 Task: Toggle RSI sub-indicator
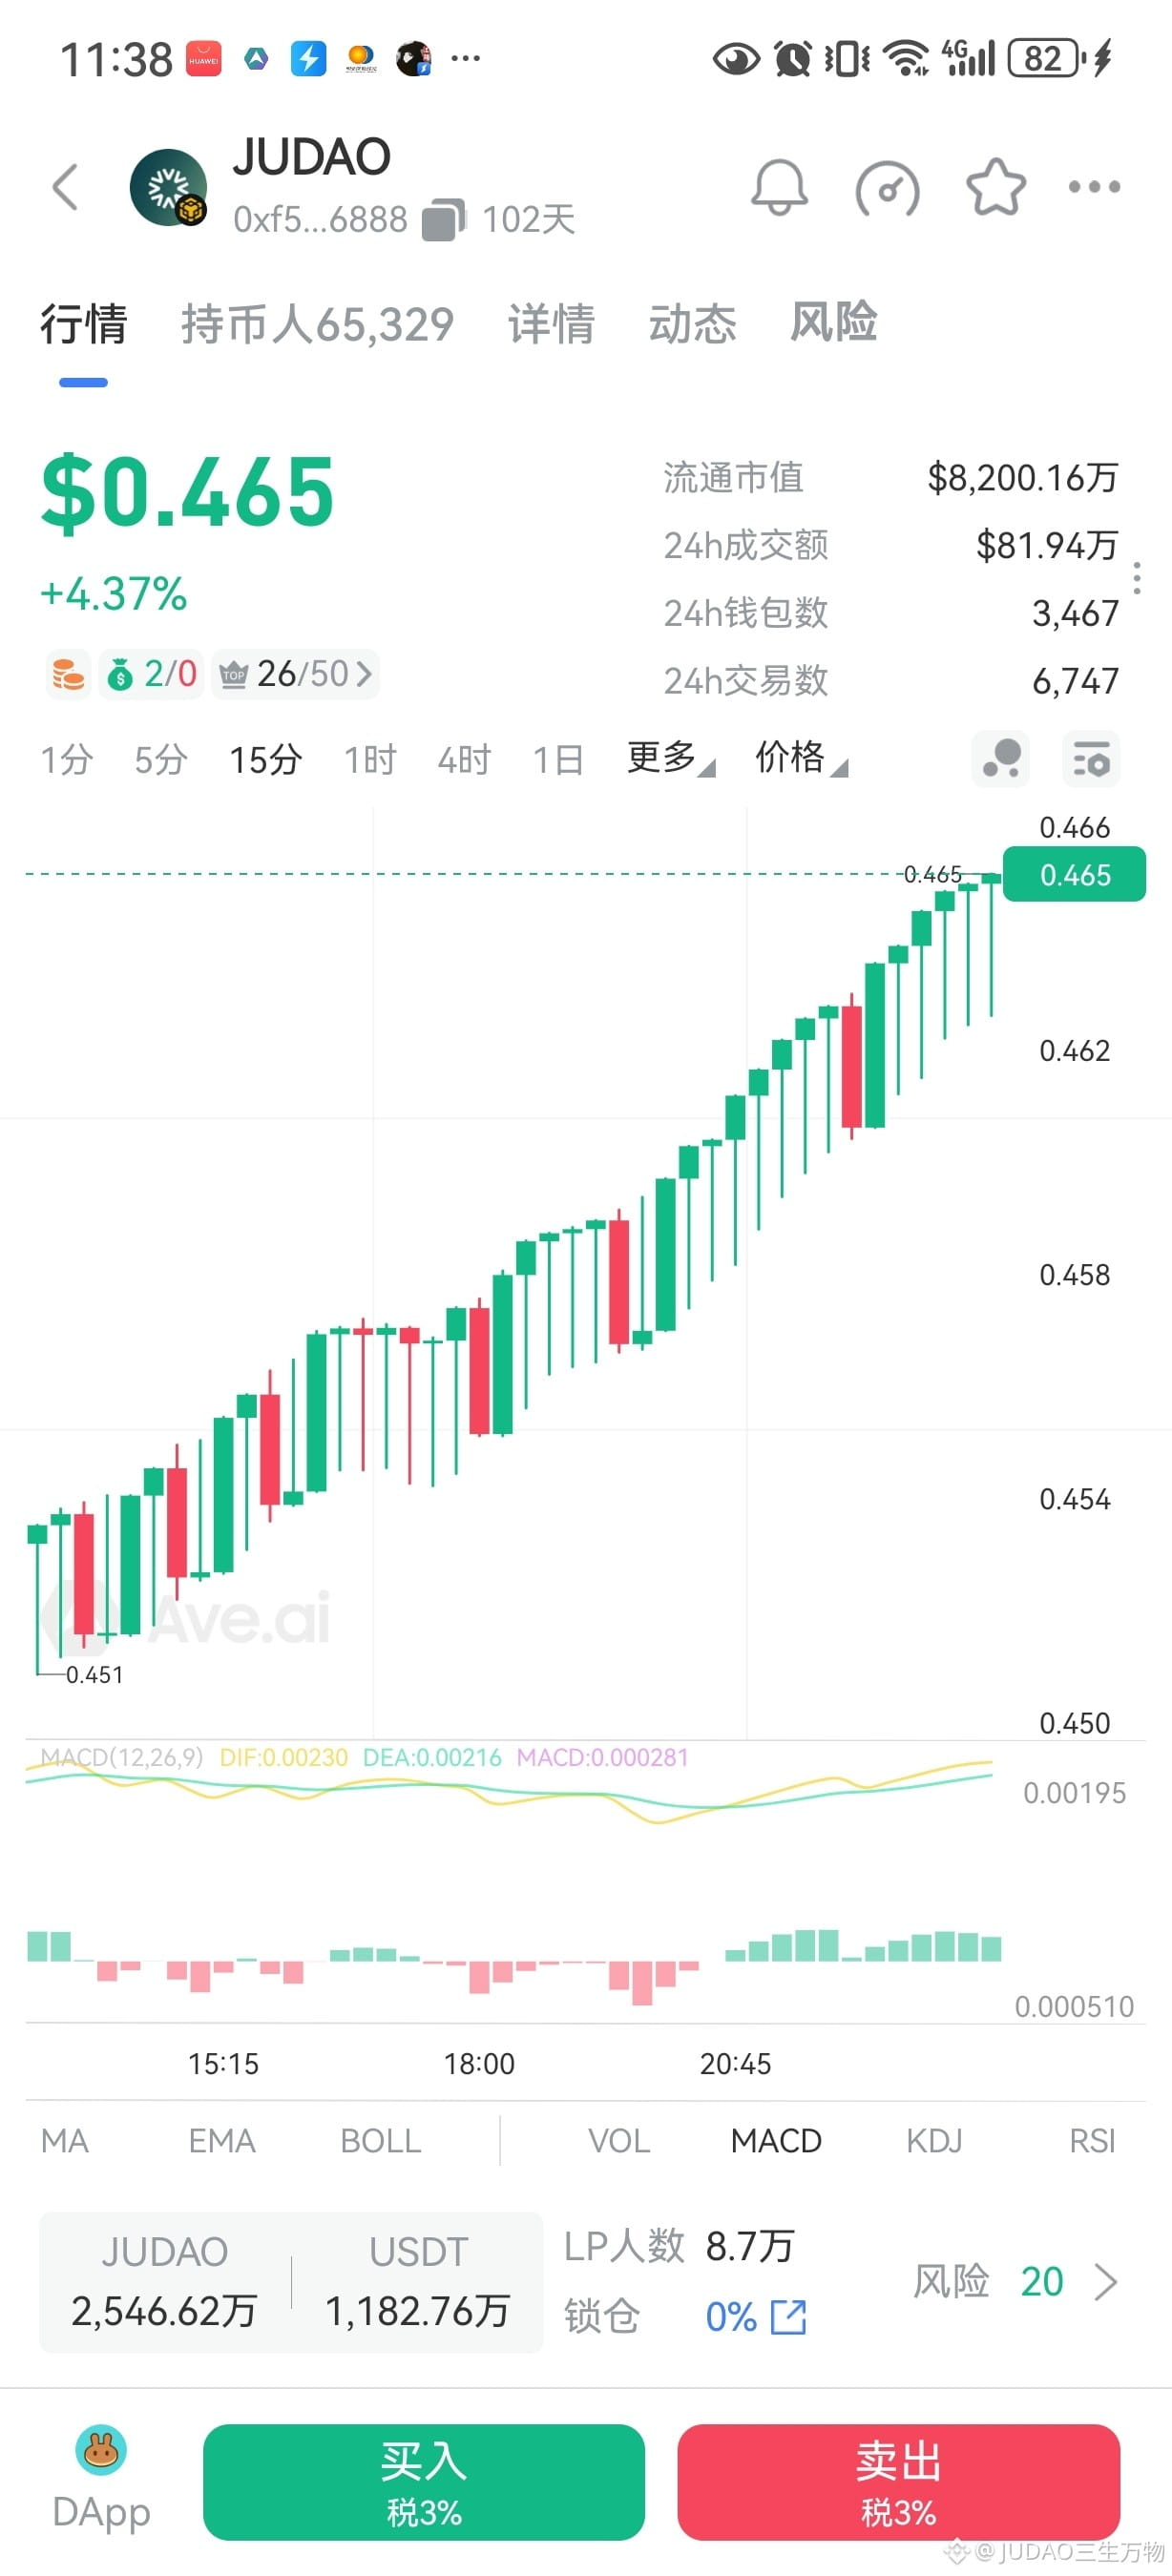[1092, 2140]
